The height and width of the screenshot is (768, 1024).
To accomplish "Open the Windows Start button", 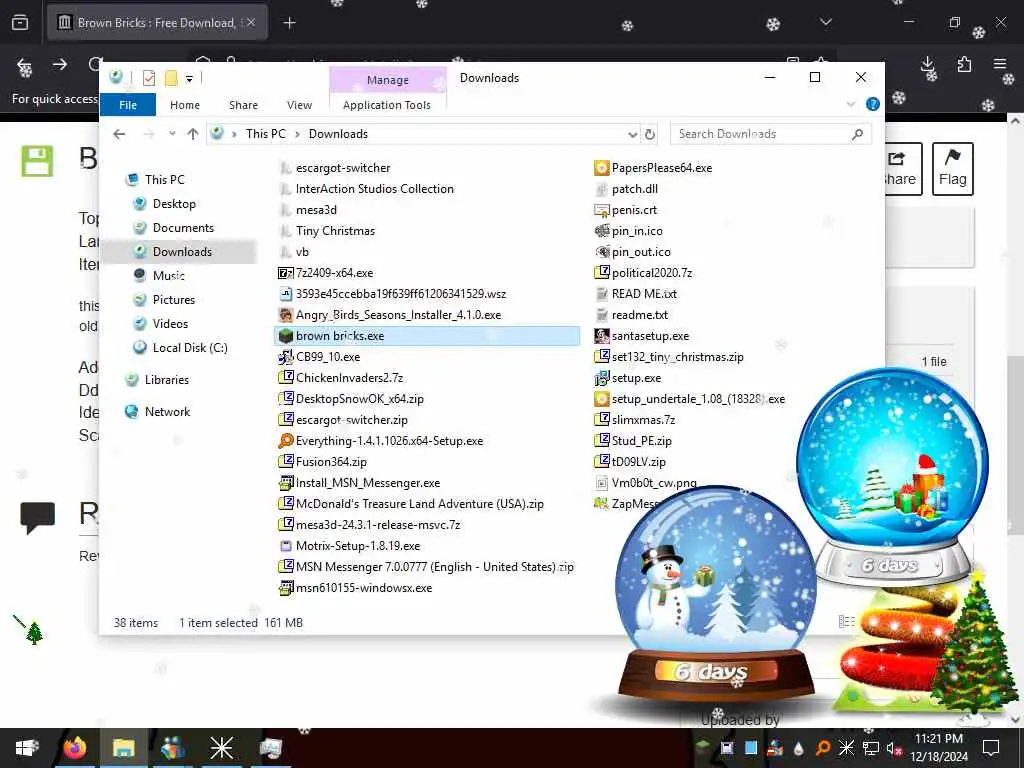I will point(27,747).
